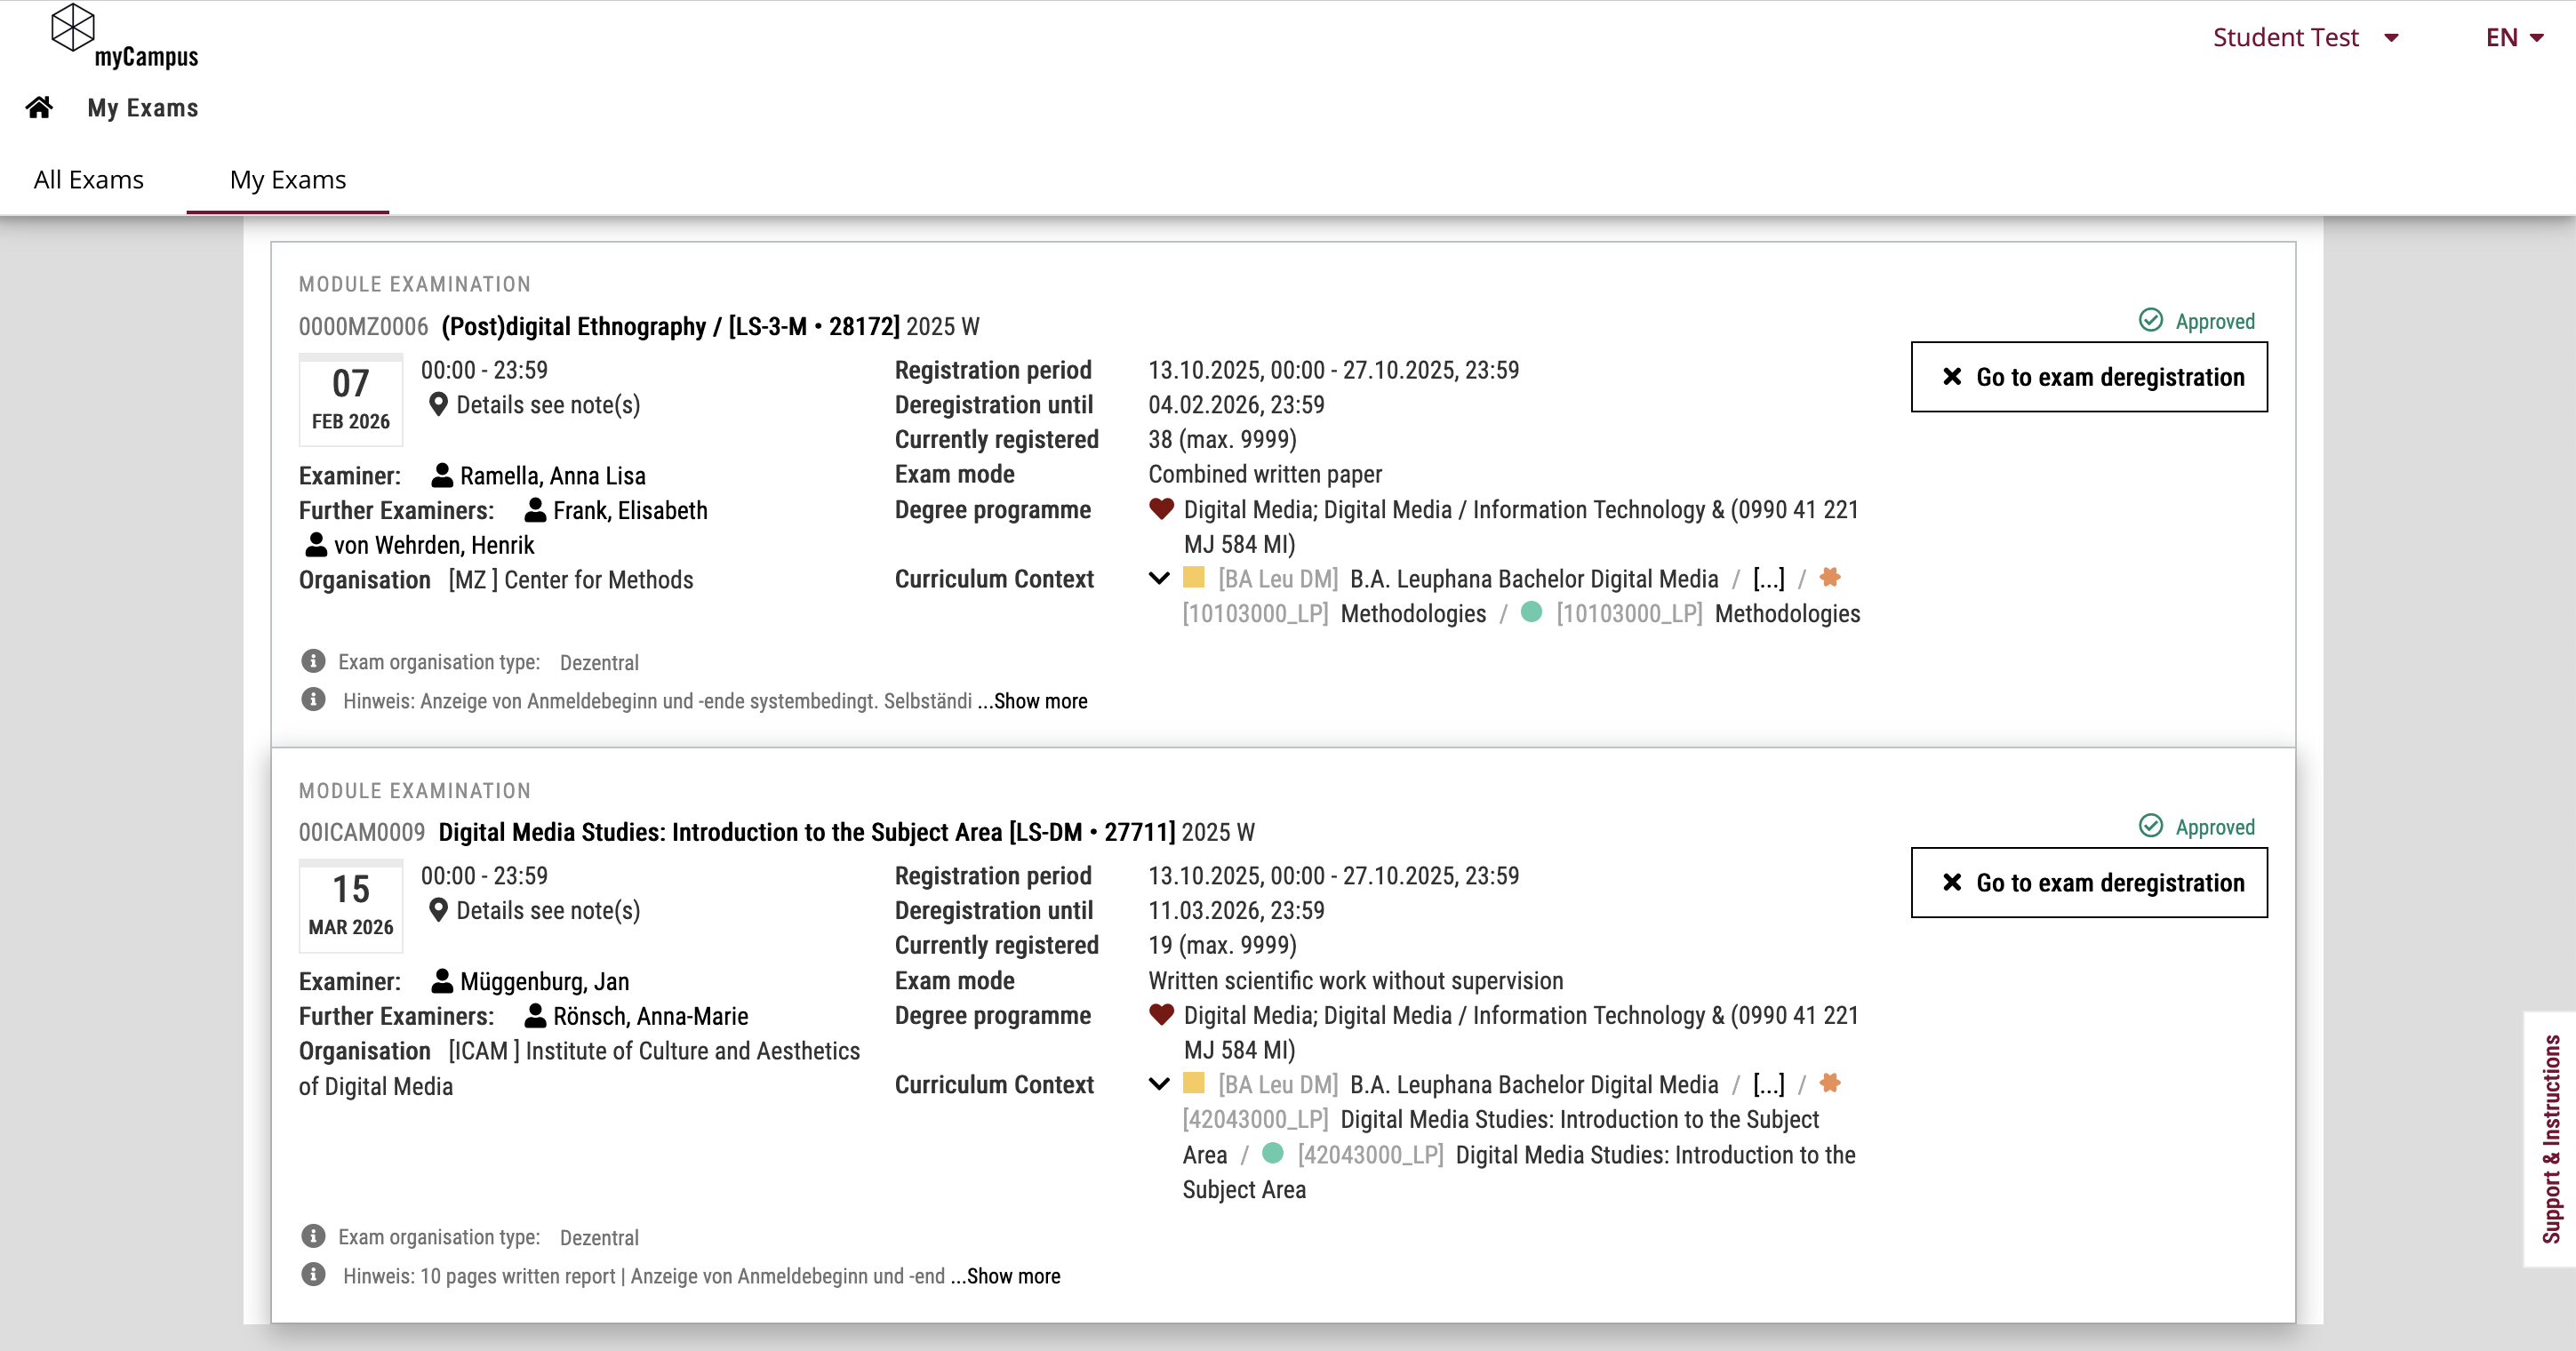
Task: Collapse Curriculum Context chevron for Digital Media Studies
Action: tap(1159, 1084)
